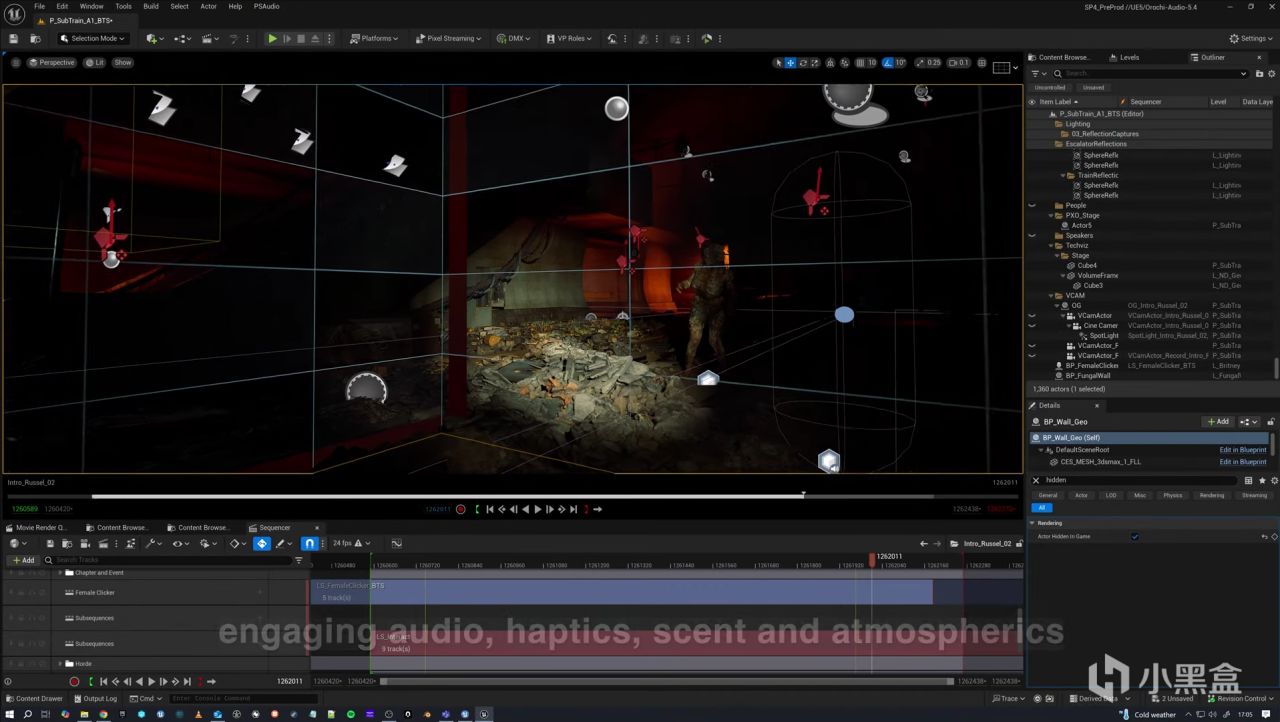1280x722 pixels.
Task: Expand the Horde folder track
Action: click(x=60, y=663)
